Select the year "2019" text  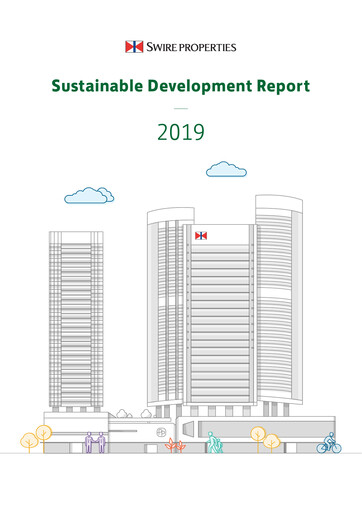[x=181, y=132]
